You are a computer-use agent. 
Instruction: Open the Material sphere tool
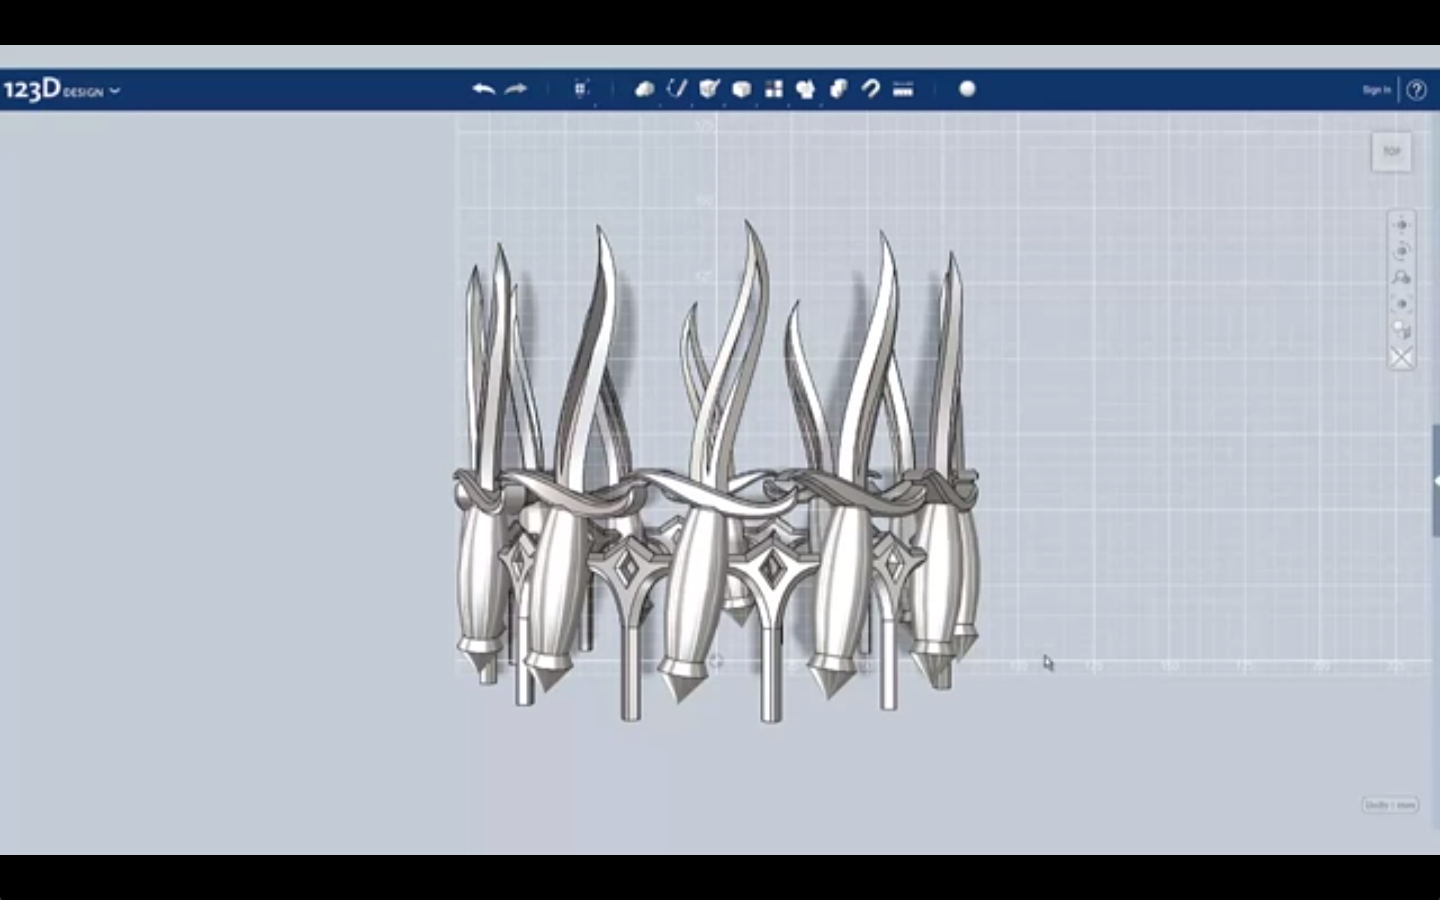[x=967, y=89]
